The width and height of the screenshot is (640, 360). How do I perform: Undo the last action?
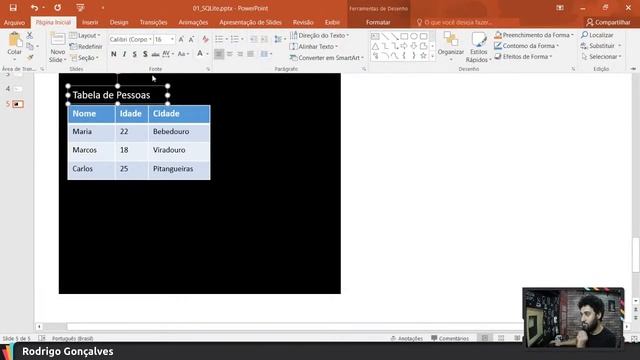tap(34, 8)
